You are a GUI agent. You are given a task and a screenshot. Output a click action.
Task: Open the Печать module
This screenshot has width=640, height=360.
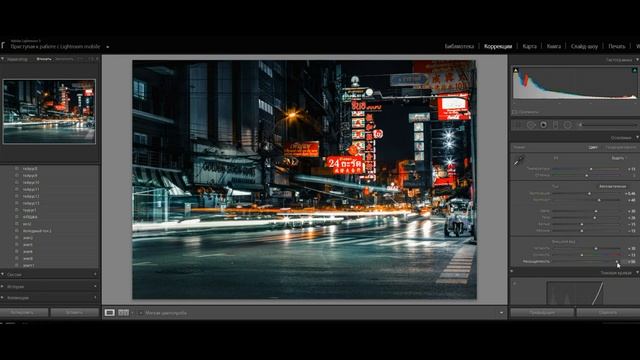click(616, 46)
